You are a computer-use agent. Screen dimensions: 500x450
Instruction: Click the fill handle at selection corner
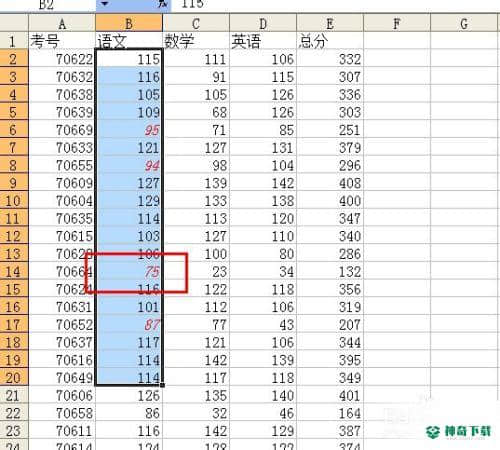(x=162, y=385)
